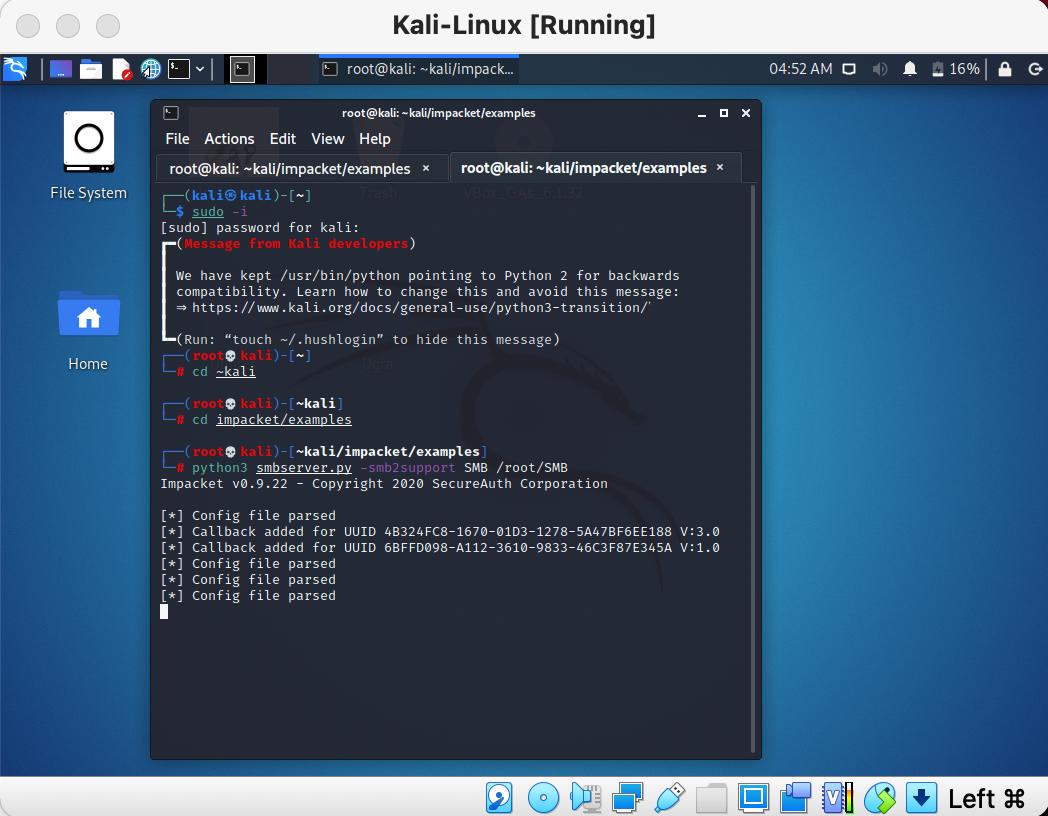The height and width of the screenshot is (816, 1048).
Task: Click the Impacket v0.9.22 copyright line
Action: 384,483
